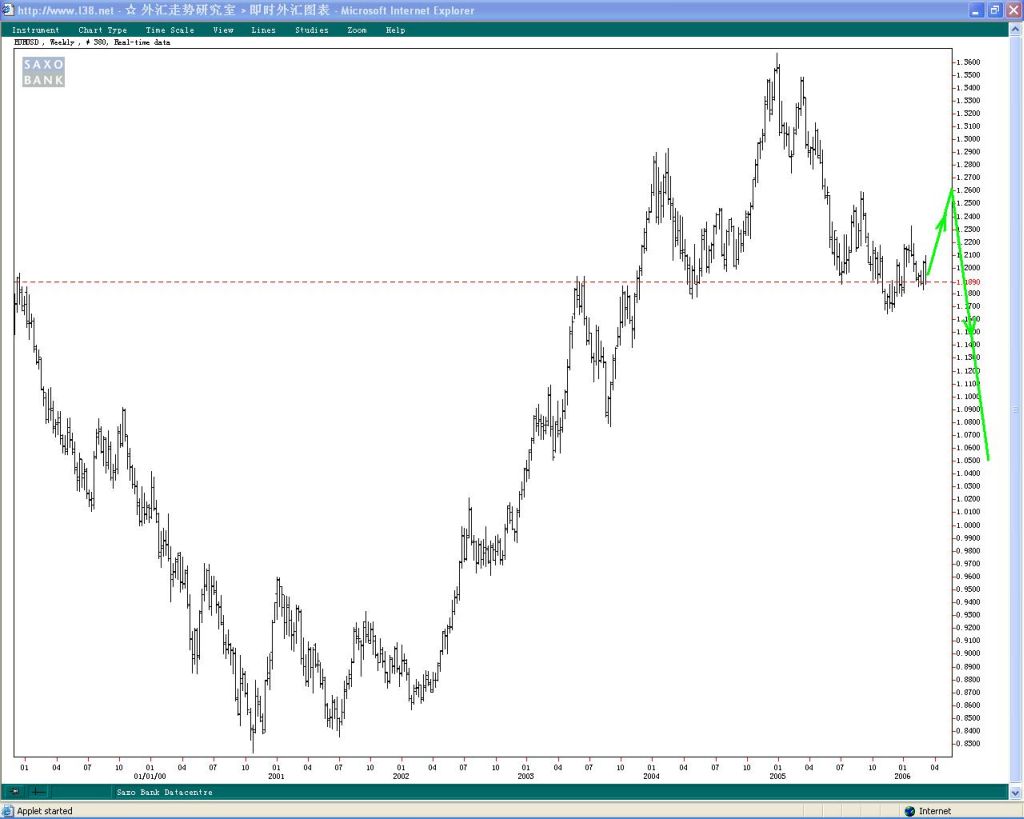Viewport: 1024px width, 819px height.
Task: Open the Zoom menu
Action: (357, 30)
